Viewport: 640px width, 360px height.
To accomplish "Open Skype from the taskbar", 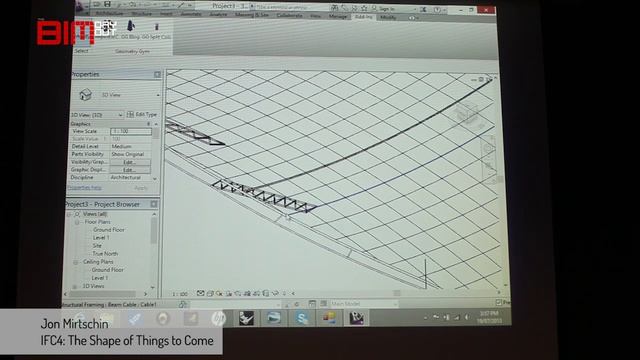I will [x=302, y=318].
